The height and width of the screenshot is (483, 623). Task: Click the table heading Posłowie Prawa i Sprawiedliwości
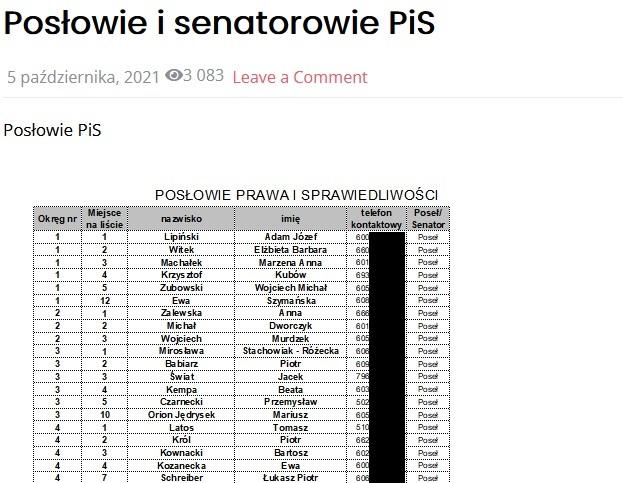pyautogui.click(x=296, y=194)
